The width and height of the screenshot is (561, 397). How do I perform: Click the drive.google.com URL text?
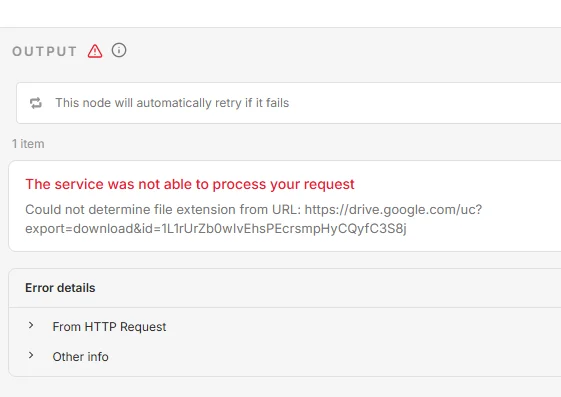point(393,210)
